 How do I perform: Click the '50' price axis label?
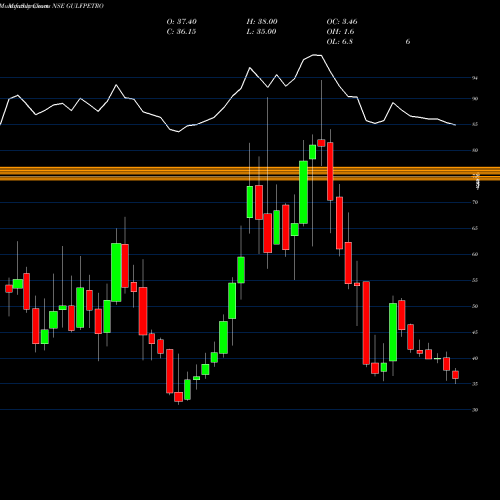pyautogui.click(x=475, y=306)
